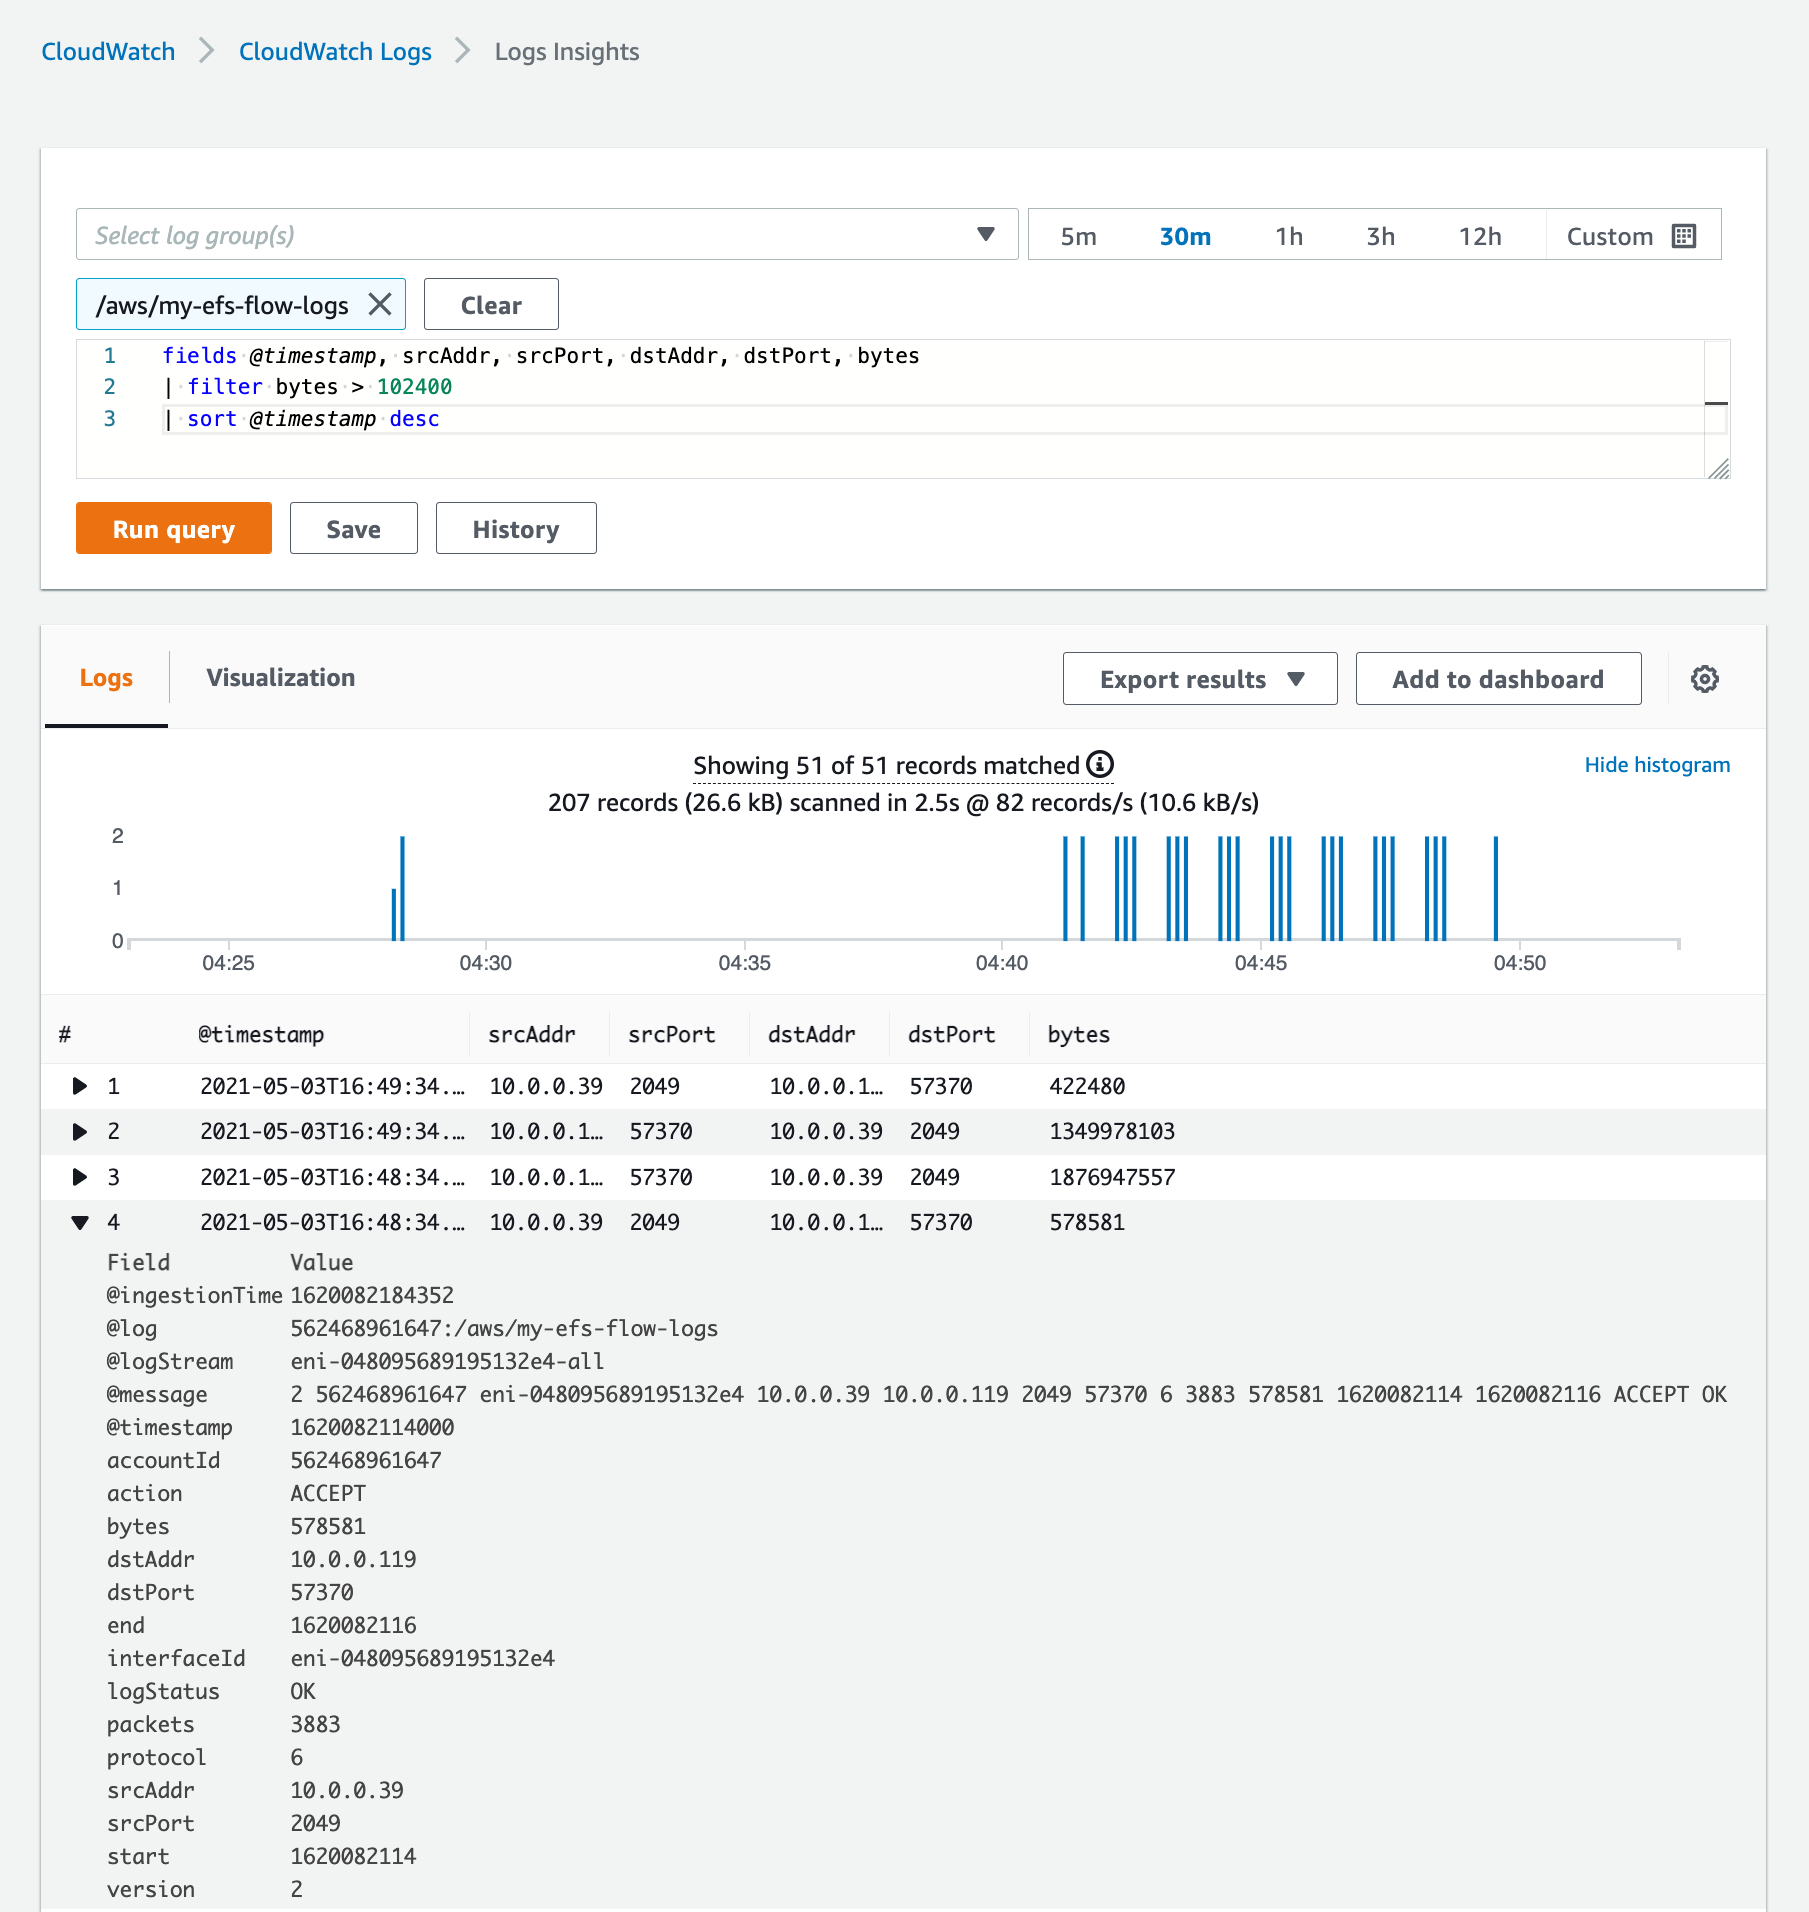Expand result row 1 details
Image resolution: width=1809 pixels, height=1912 pixels.
pos(80,1086)
